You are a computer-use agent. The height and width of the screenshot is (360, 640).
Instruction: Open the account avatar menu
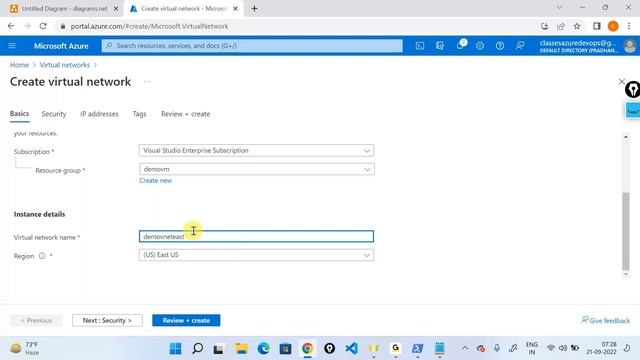(629, 46)
